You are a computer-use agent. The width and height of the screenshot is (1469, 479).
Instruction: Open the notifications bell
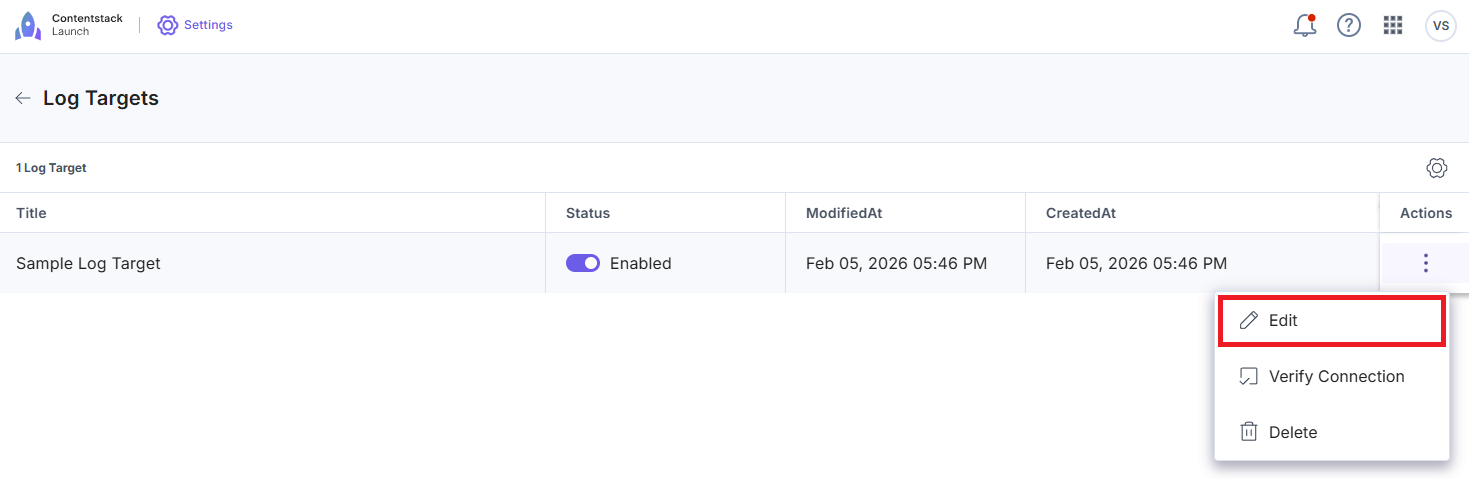tap(1304, 26)
